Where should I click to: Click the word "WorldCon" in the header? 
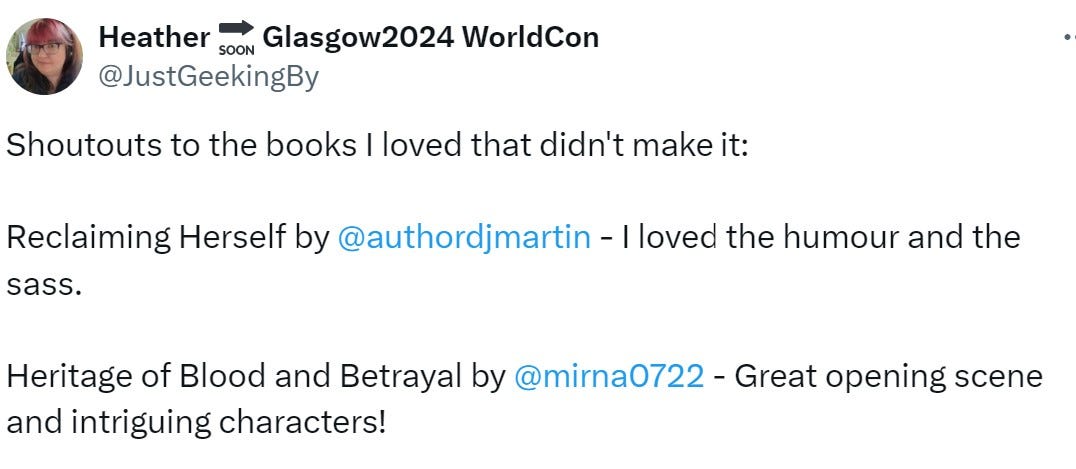click(x=530, y=37)
